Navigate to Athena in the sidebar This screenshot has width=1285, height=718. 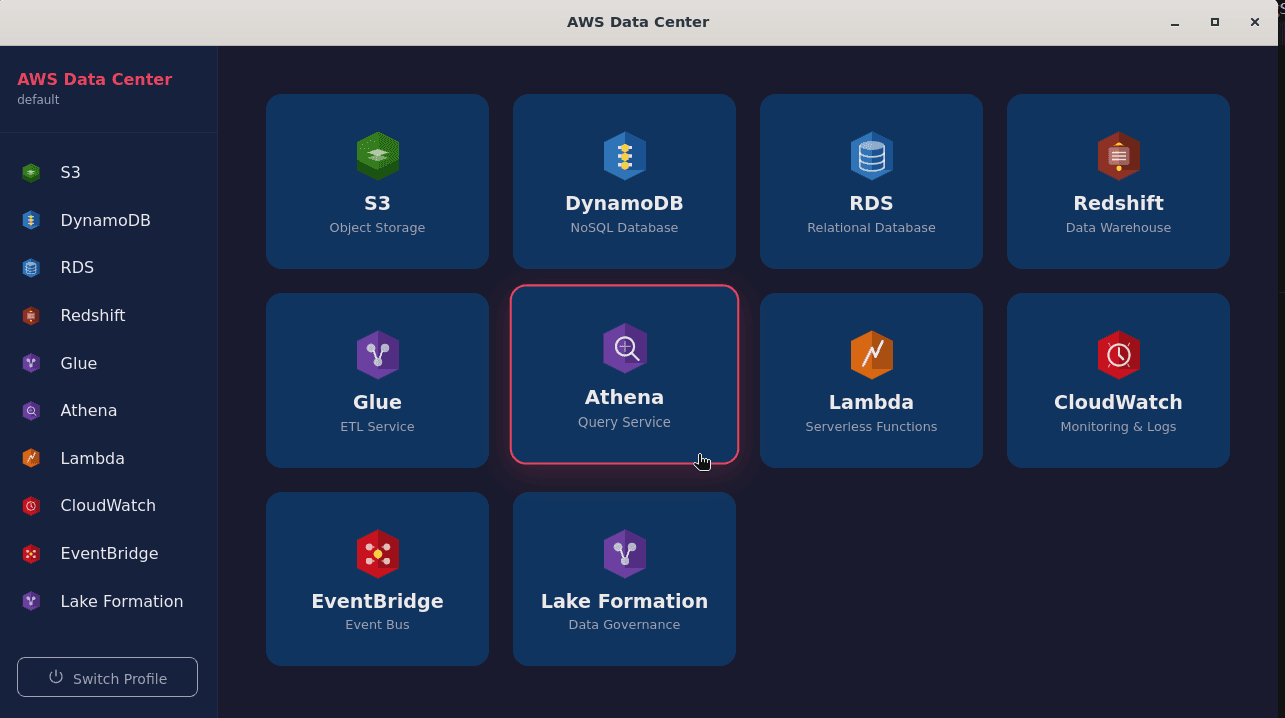pyautogui.click(x=108, y=411)
